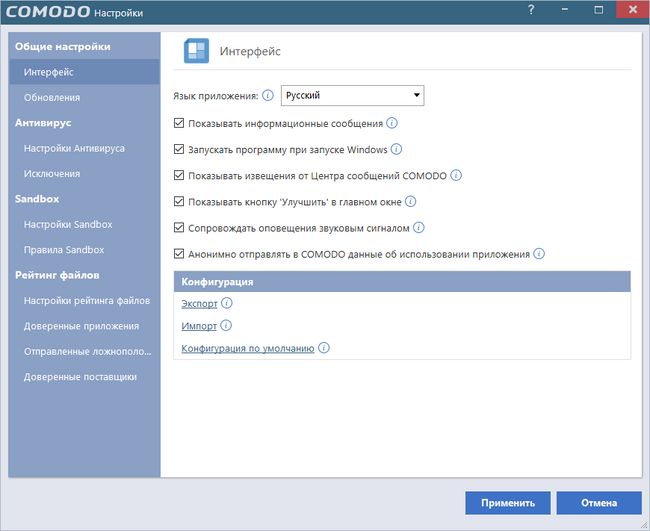Minimize the settings window
The image size is (650, 531).
tap(565, 10)
